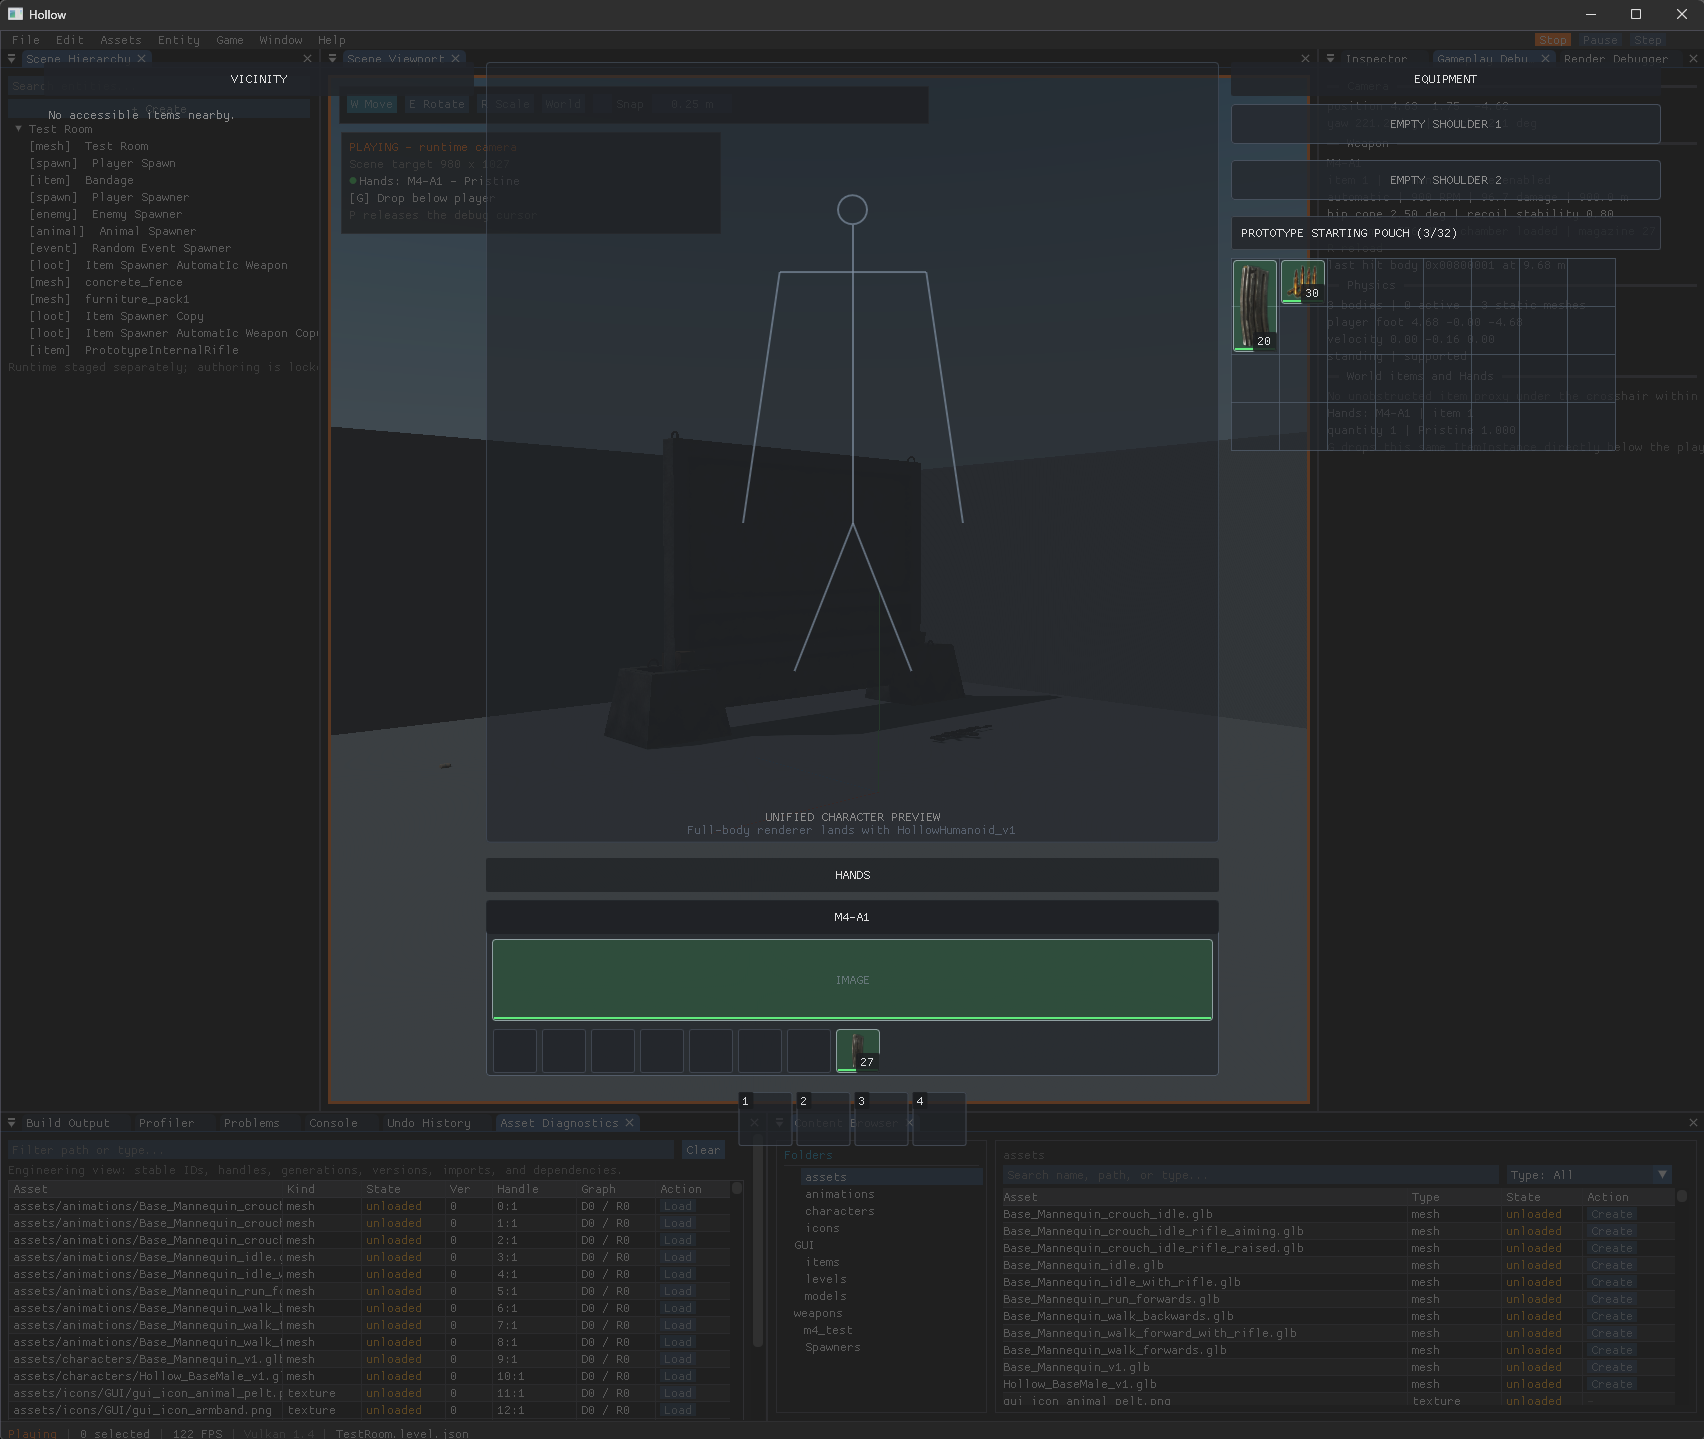
Task: Open Scene Viewport panel options arrow
Action: click(x=333, y=59)
